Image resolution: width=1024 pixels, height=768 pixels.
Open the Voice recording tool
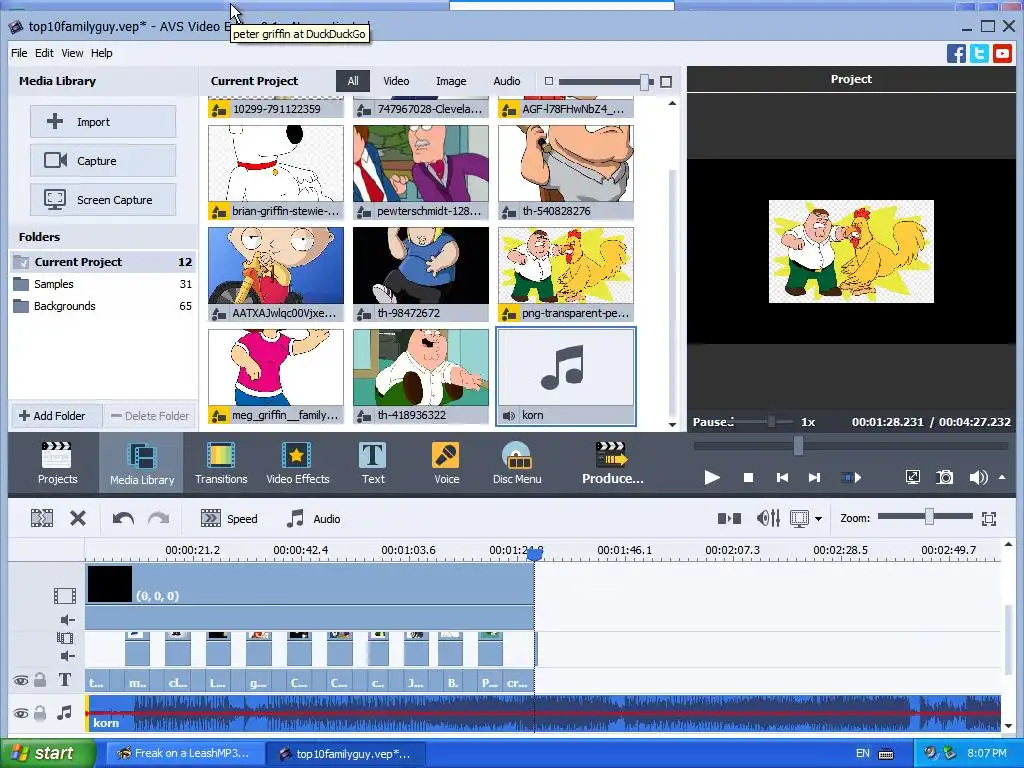[446, 463]
